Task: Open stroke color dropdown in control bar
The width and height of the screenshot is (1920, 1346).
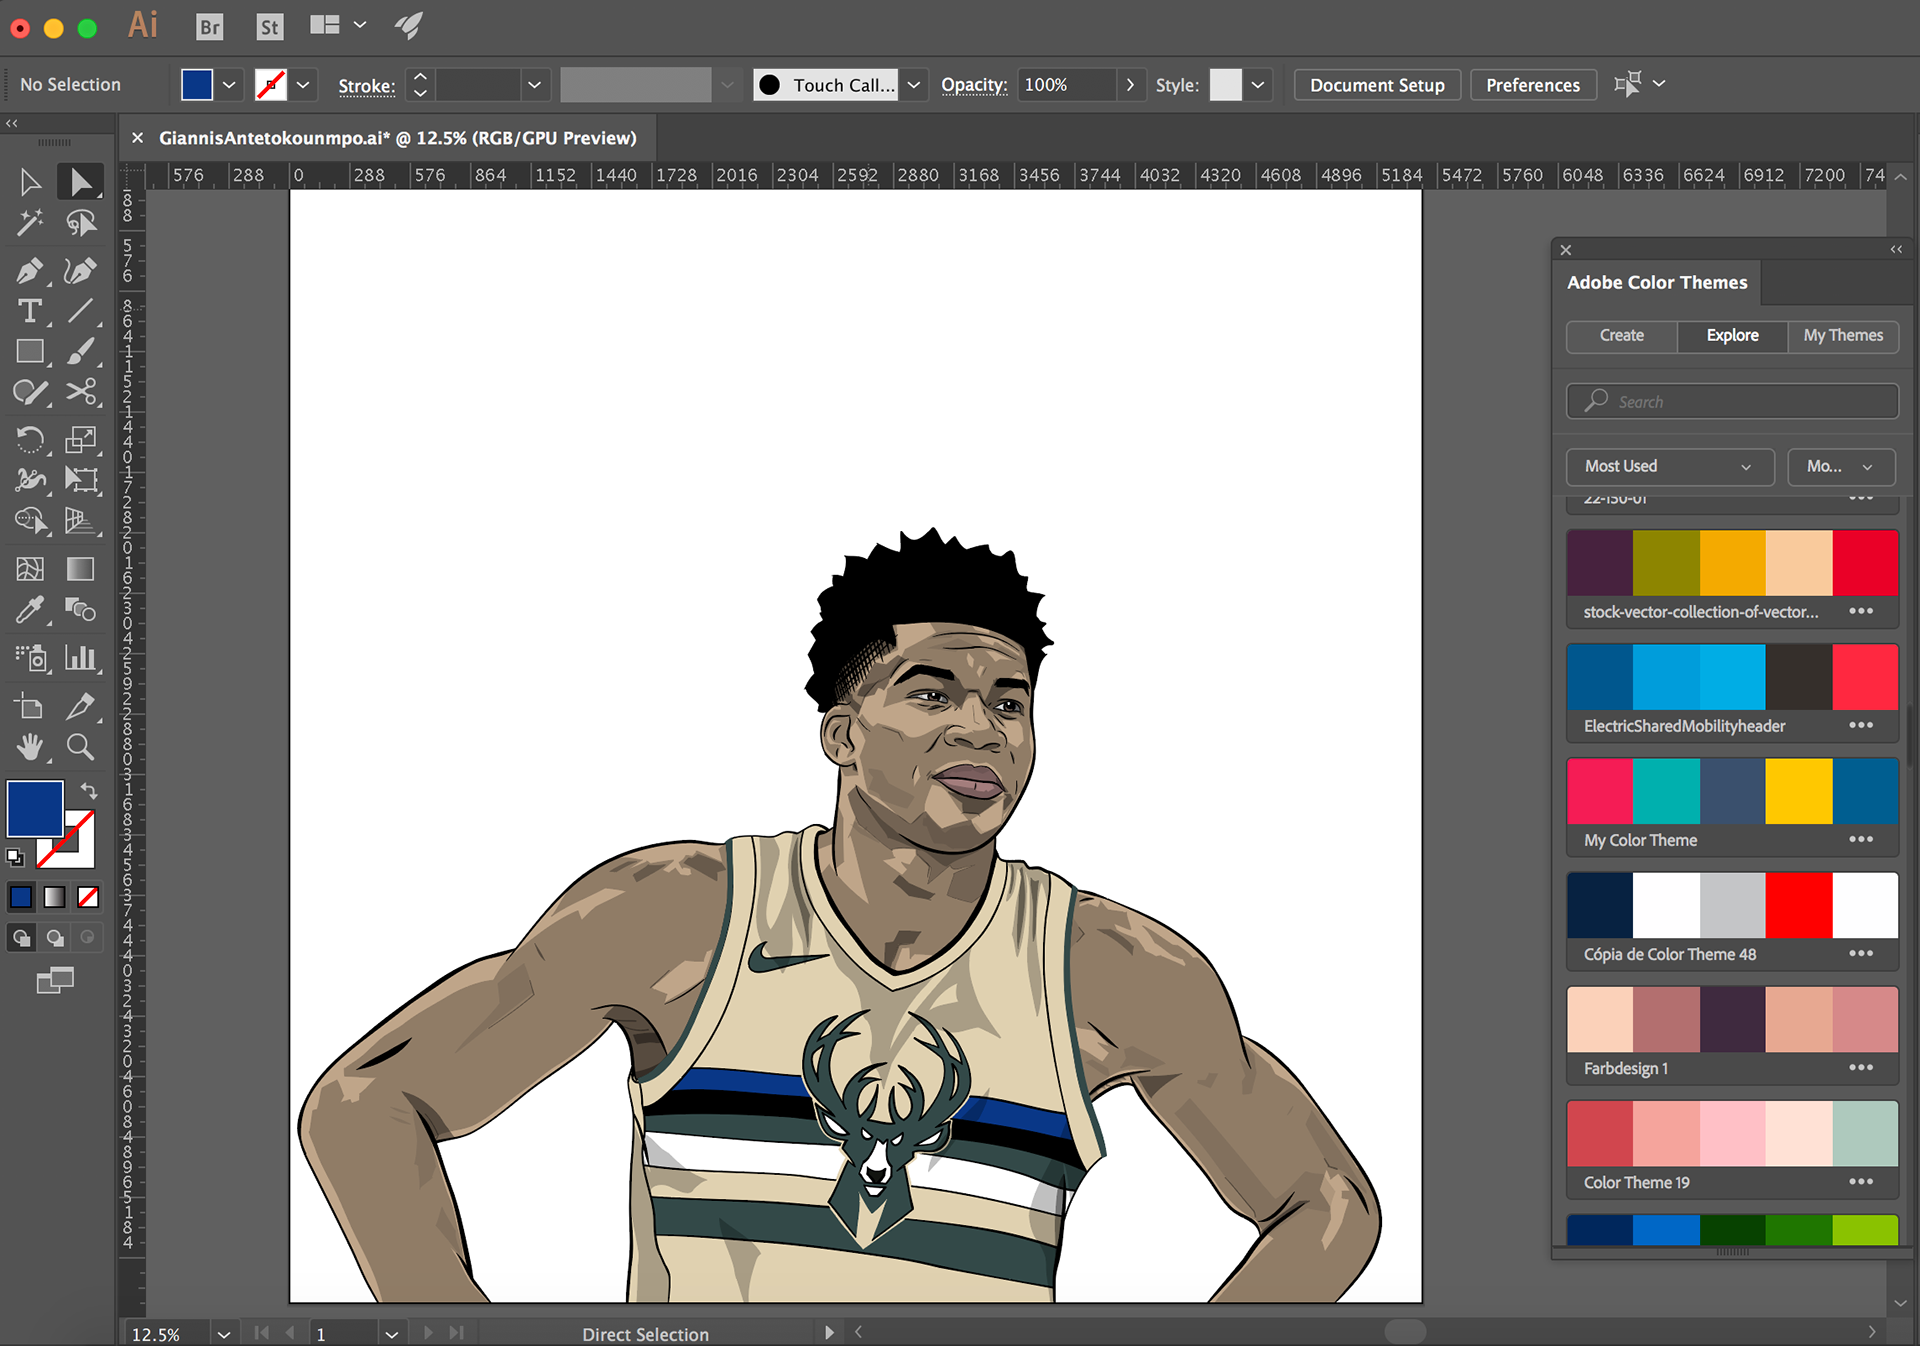Action: [x=303, y=85]
